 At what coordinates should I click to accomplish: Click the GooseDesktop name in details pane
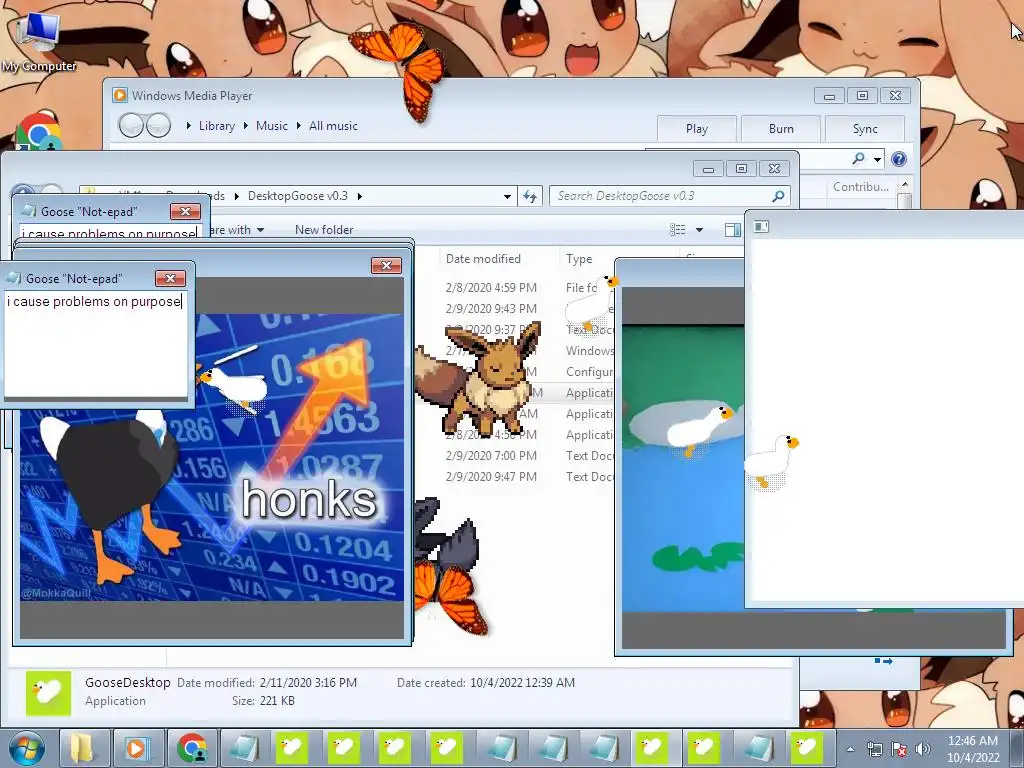pos(127,682)
